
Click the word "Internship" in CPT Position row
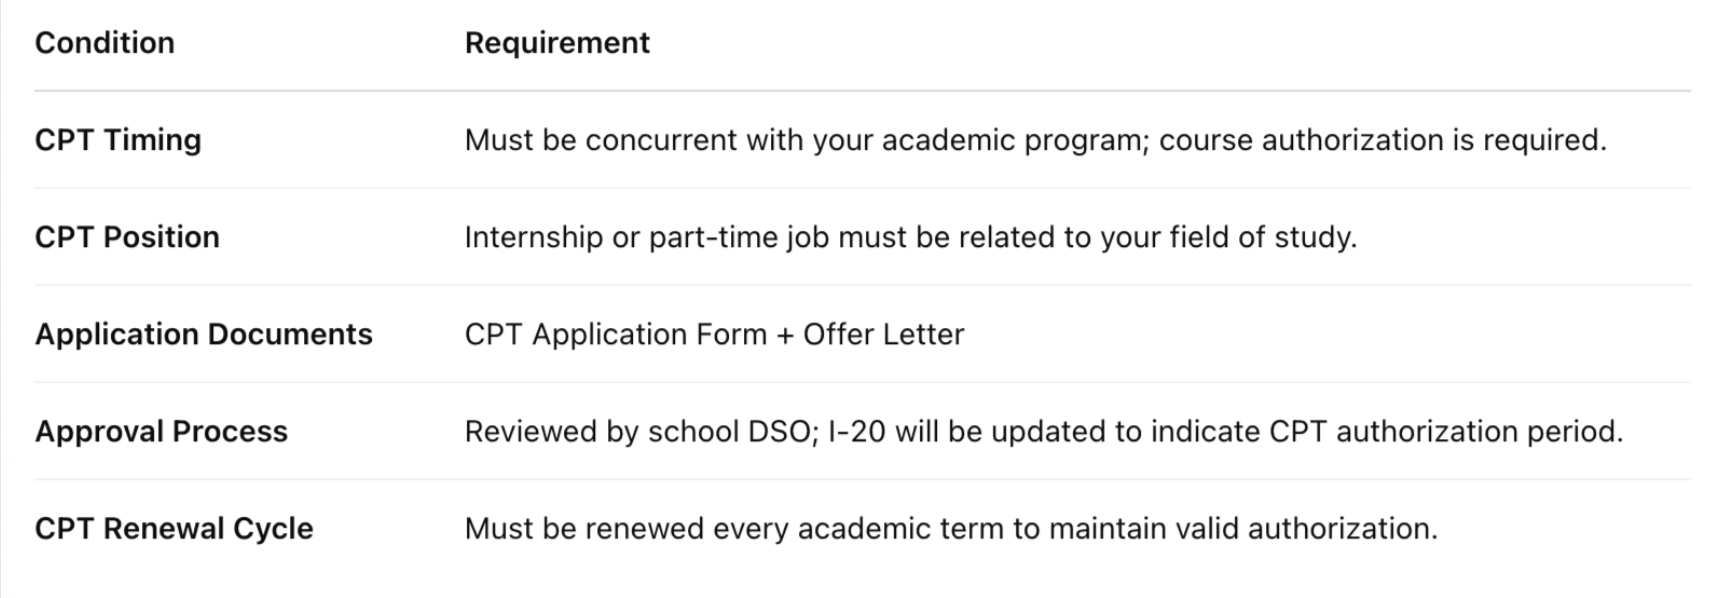point(534,237)
